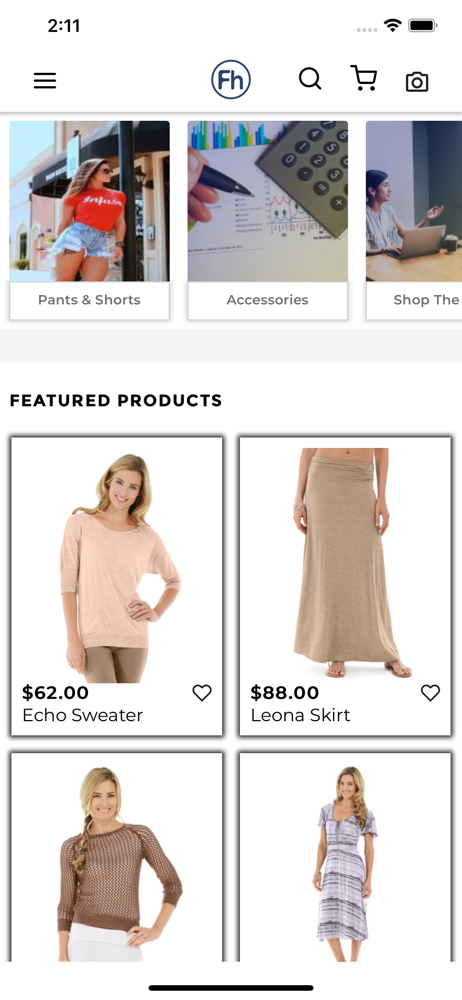Favorite the Leona Skirt with heart icon
The width and height of the screenshot is (462, 1000).
(430, 693)
